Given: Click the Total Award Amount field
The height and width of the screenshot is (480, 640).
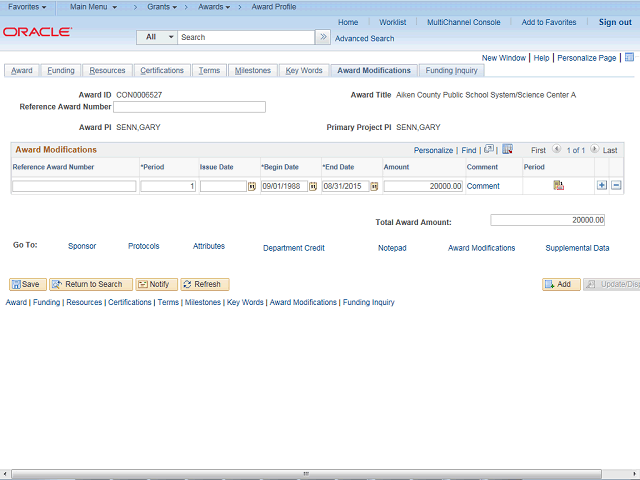Looking at the screenshot, I should click(547, 220).
